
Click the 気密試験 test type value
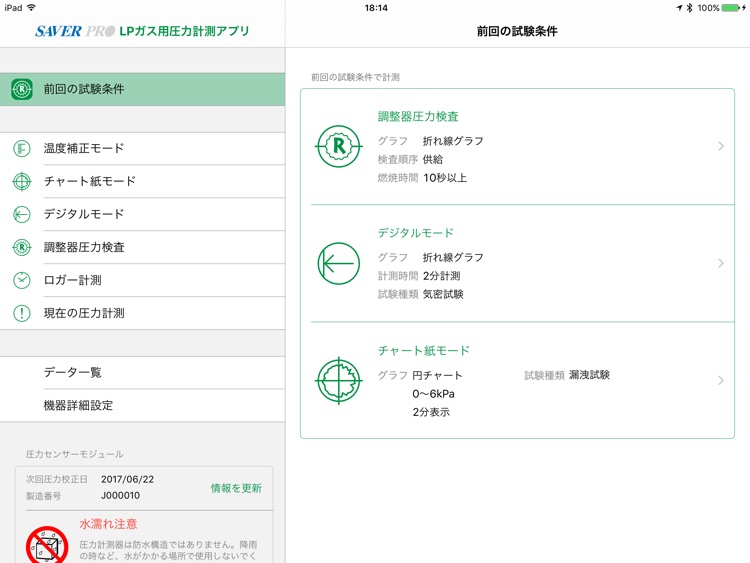click(443, 294)
